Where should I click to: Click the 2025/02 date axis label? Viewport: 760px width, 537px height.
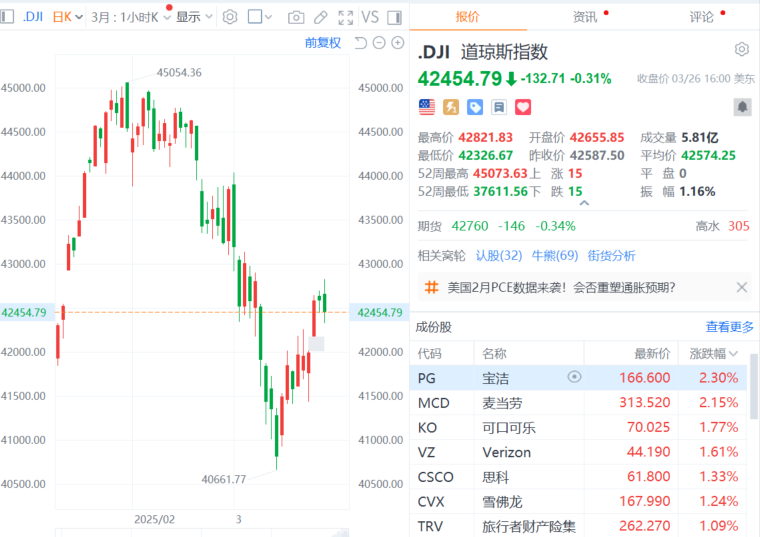click(154, 520)
